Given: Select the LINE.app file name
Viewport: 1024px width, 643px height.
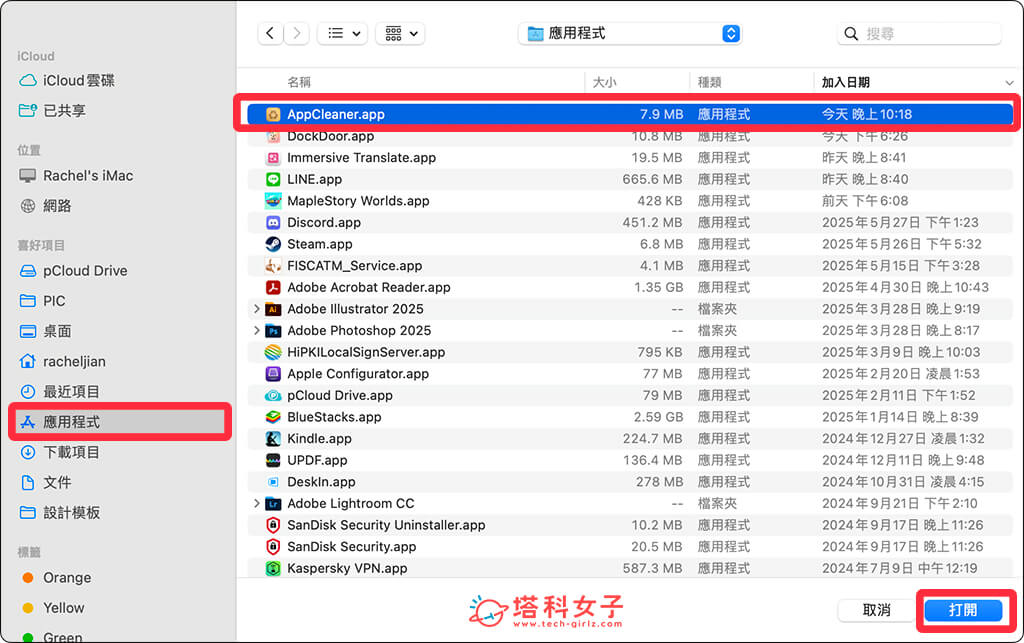Looking at the screenshot, I should point(315,179).
